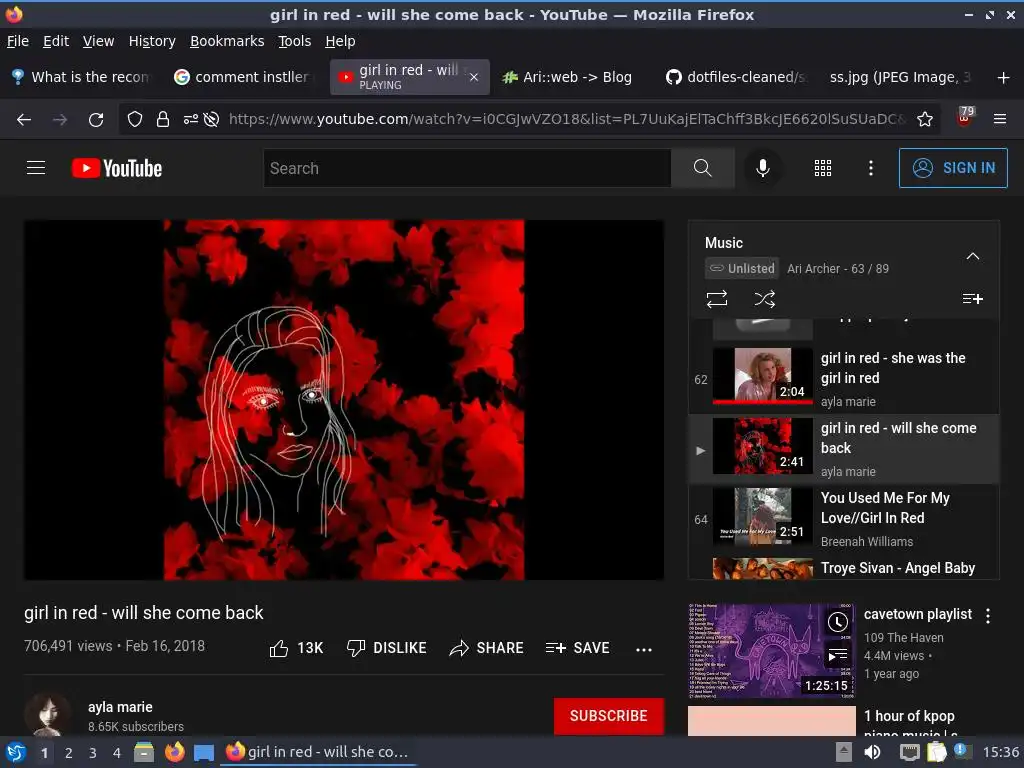
Task: Play 'Troye Sivan - Angel Baby' playlist item
Action: (844, 568)
